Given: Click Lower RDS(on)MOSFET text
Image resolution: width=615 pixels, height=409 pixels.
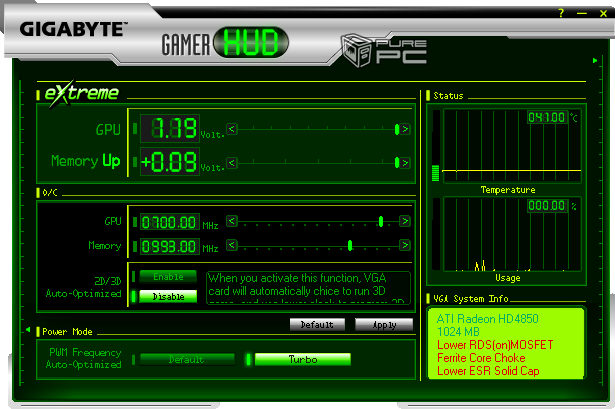Looking at the screenshot, I should 495,345.
